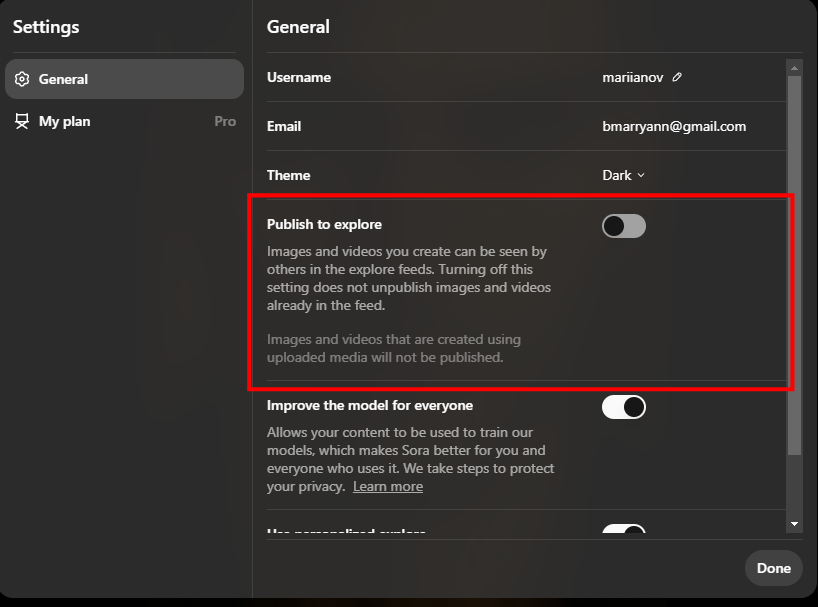Click the vertical scrollbar thumb
The height and width of the screenshot is (607, 818).
click(x=795, y=260)
